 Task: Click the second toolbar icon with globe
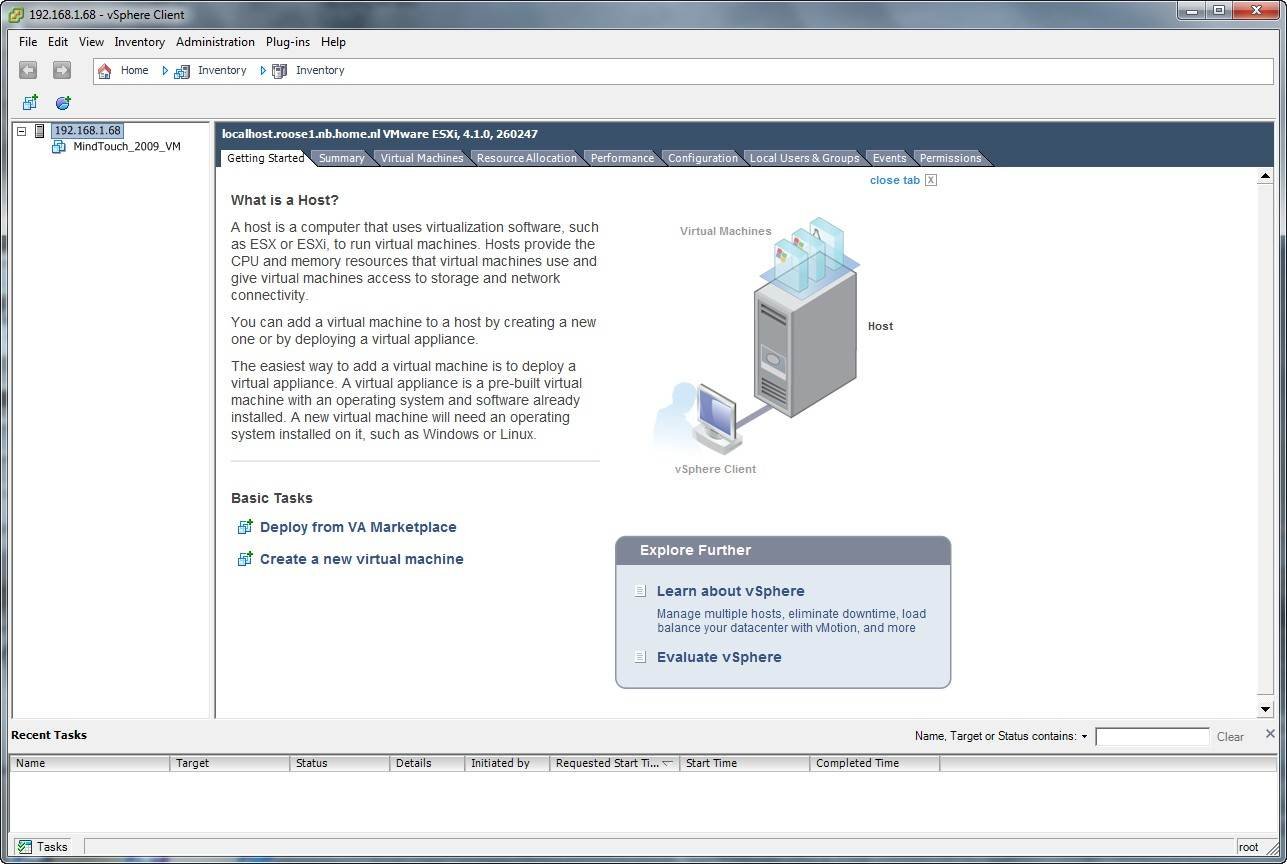click(63, 103)
